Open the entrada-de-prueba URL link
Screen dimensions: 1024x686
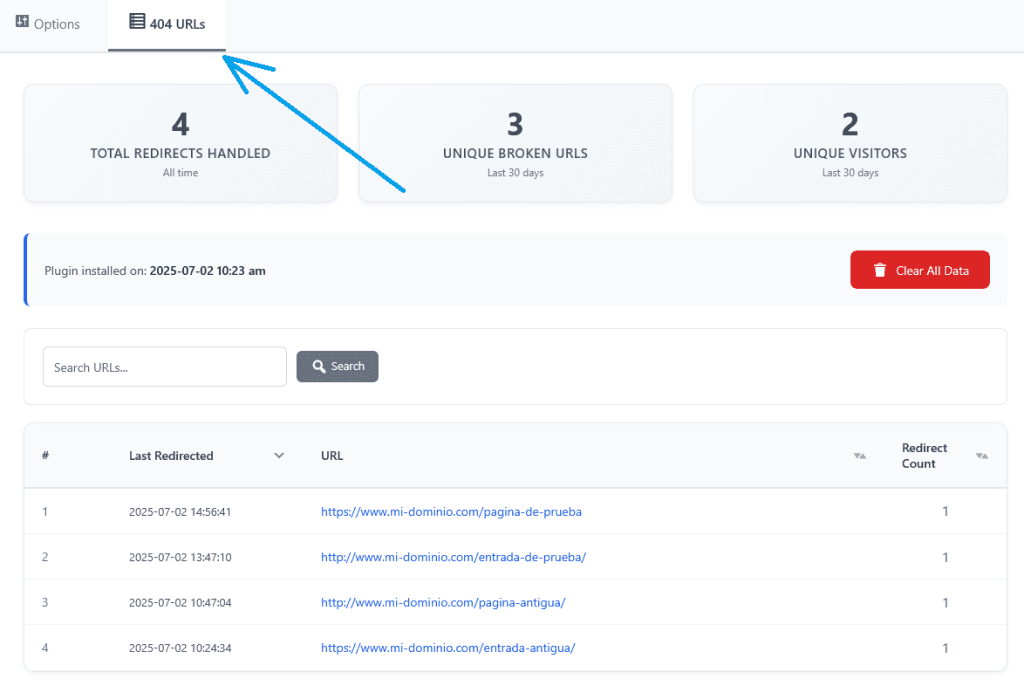pyautogui.click(x=453, y=557)
